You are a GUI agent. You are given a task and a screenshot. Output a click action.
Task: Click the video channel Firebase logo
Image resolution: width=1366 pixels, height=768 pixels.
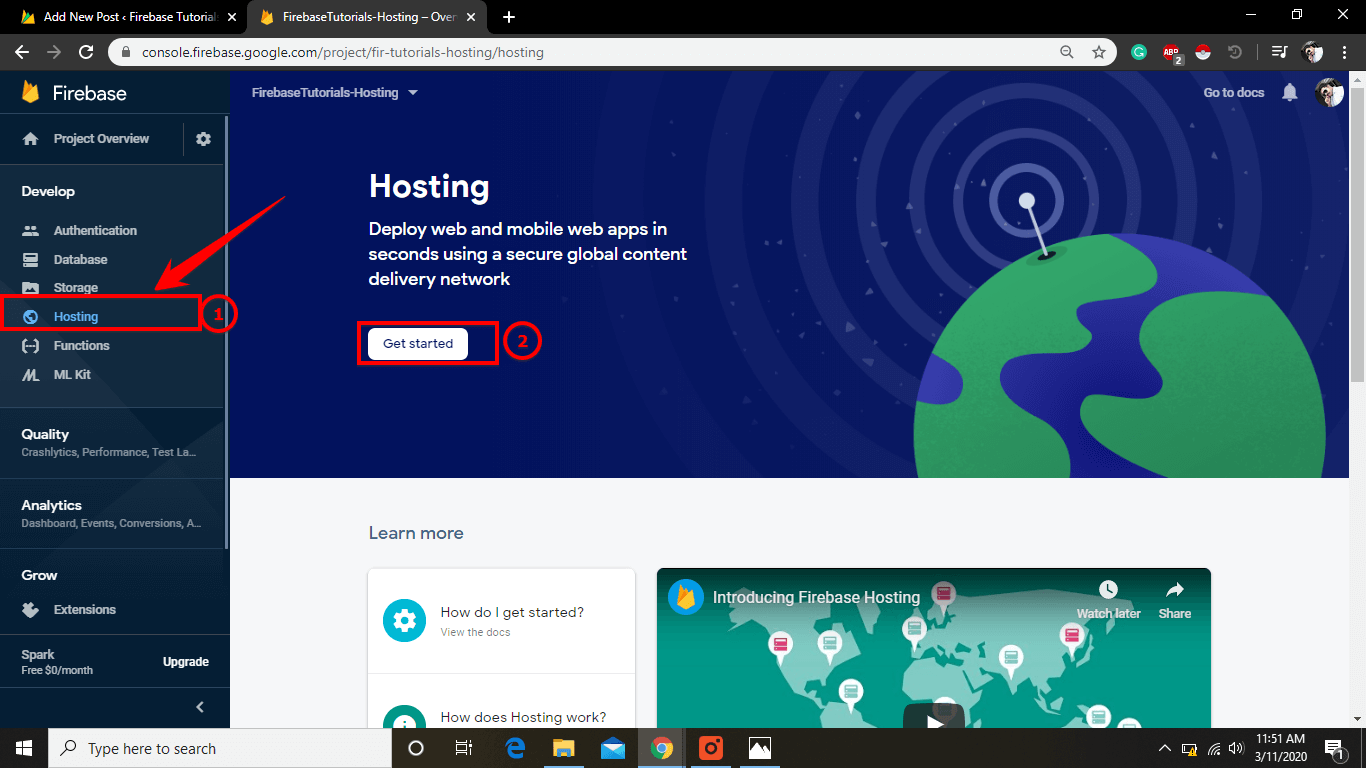click(x=686, y=597)
